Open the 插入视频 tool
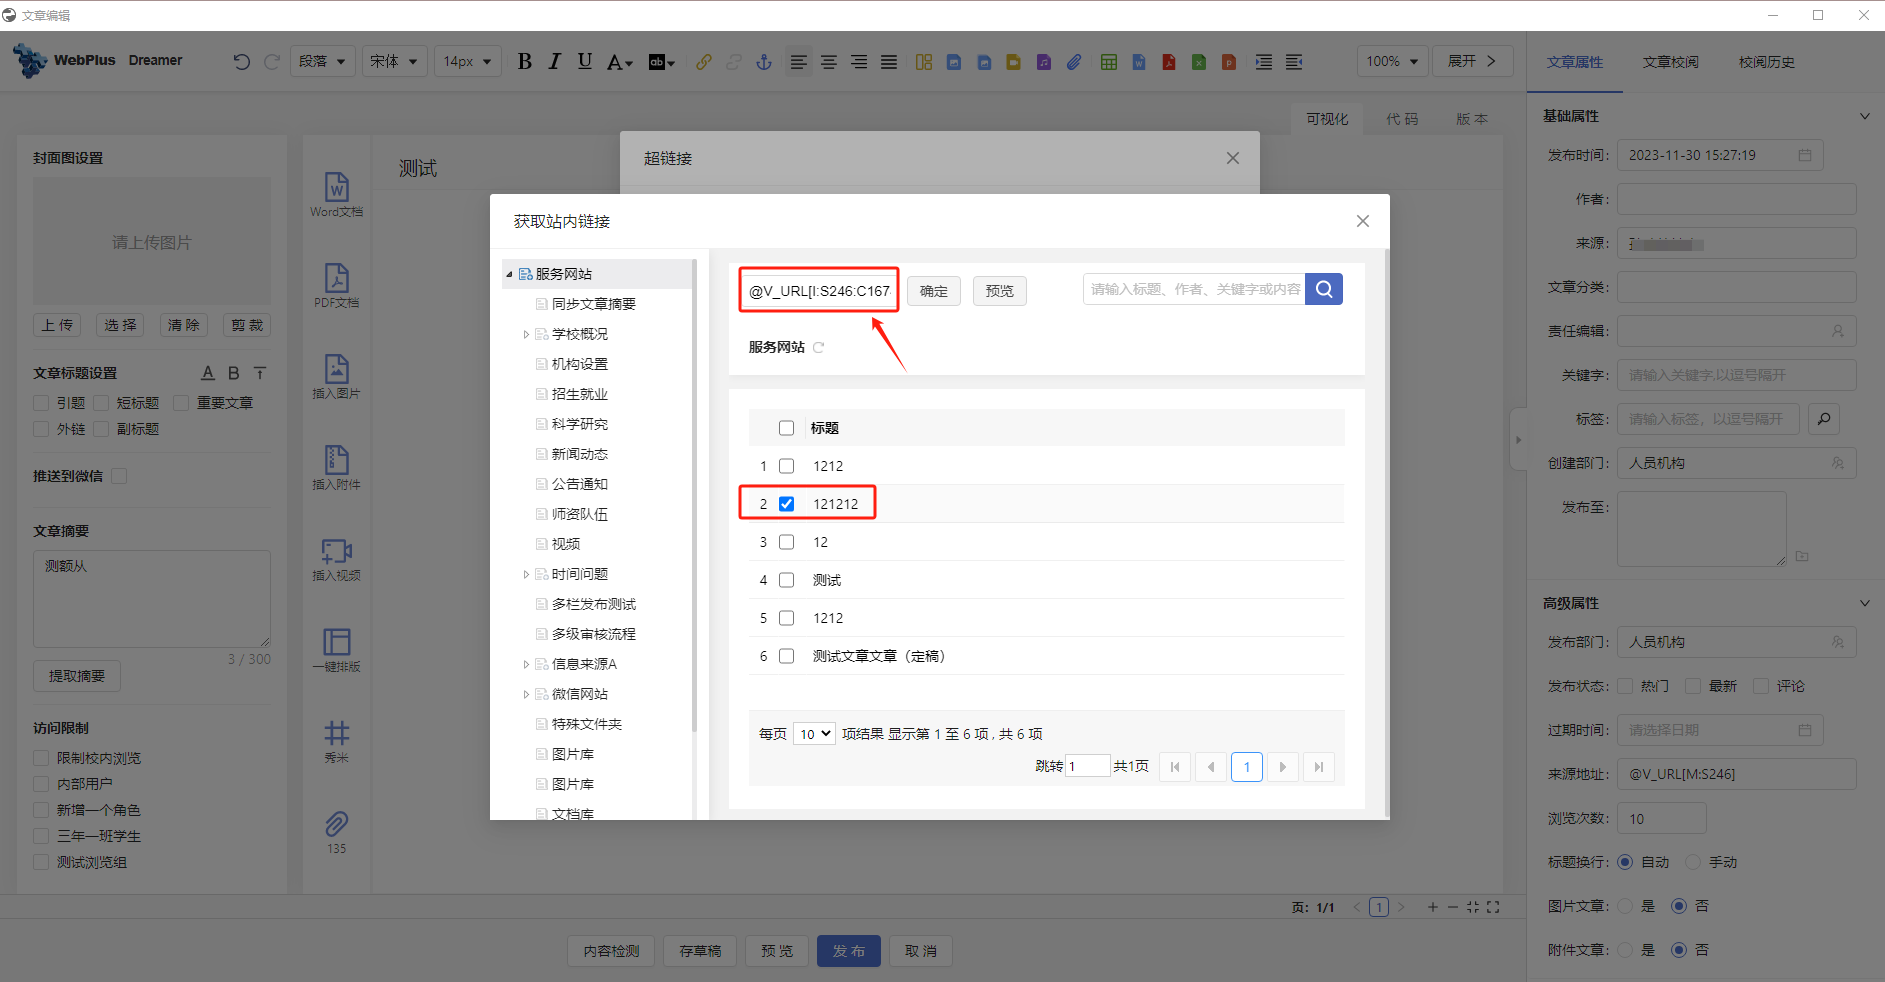Viewport: 1885px width, 982px height. (337, 552)
